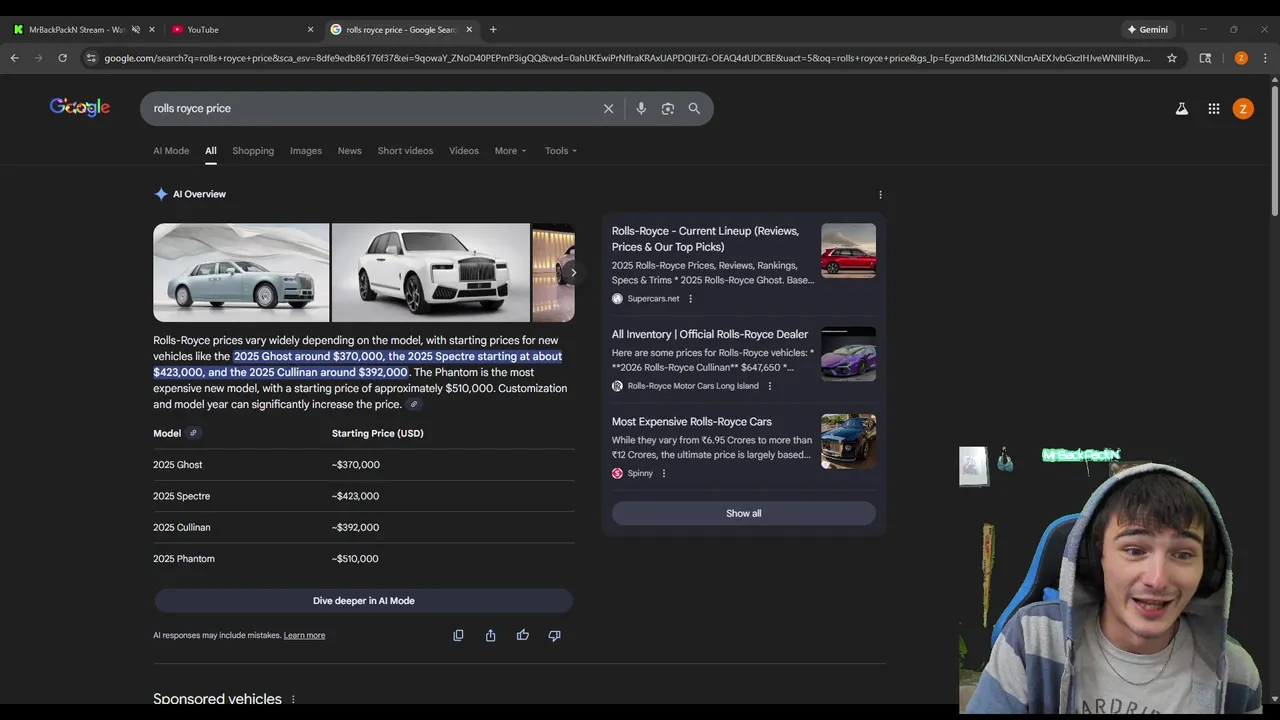Open Sponsored vehicles three-dot menu
The height and width of the screenshot is (720, 1280).
(293, 699)
